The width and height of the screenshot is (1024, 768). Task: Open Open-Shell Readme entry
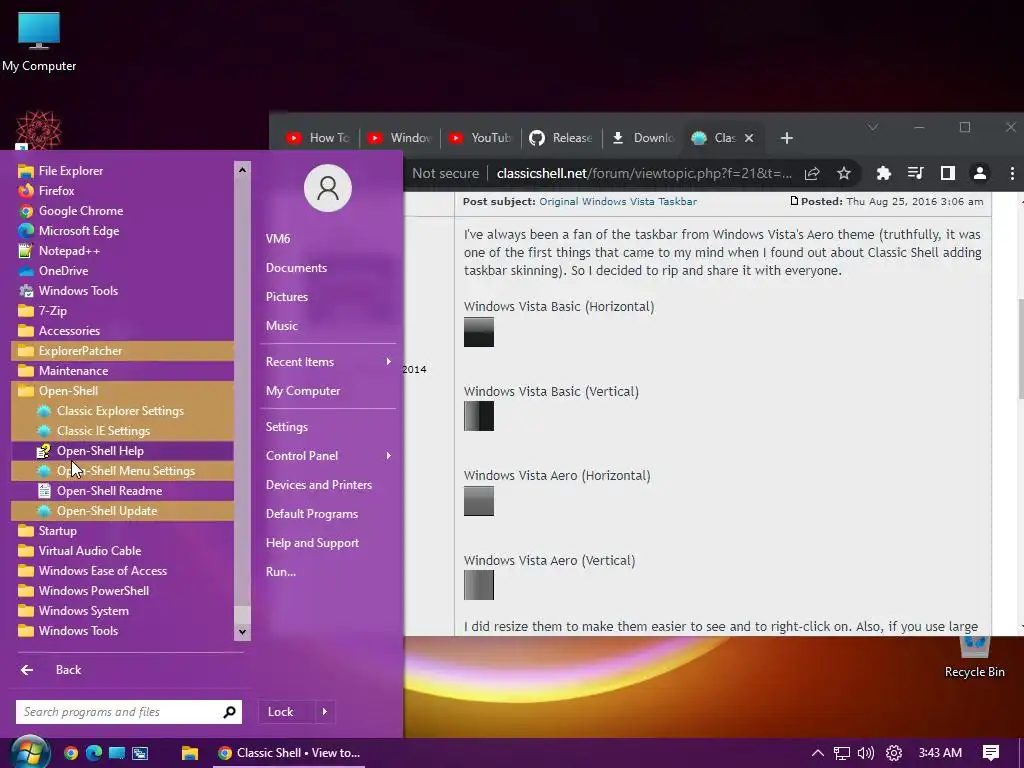click(122, 491)
